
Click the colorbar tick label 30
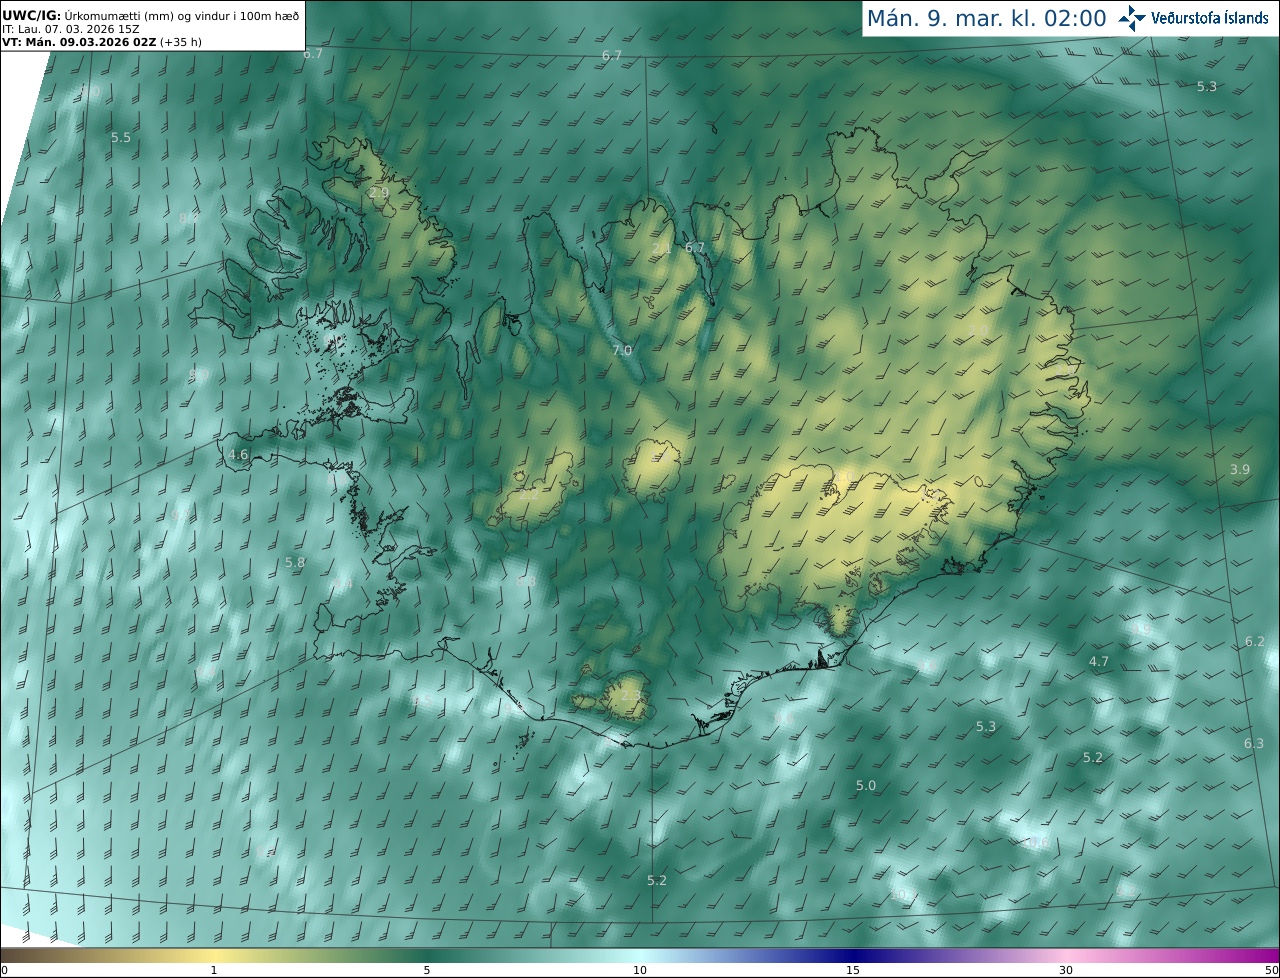1066,970
